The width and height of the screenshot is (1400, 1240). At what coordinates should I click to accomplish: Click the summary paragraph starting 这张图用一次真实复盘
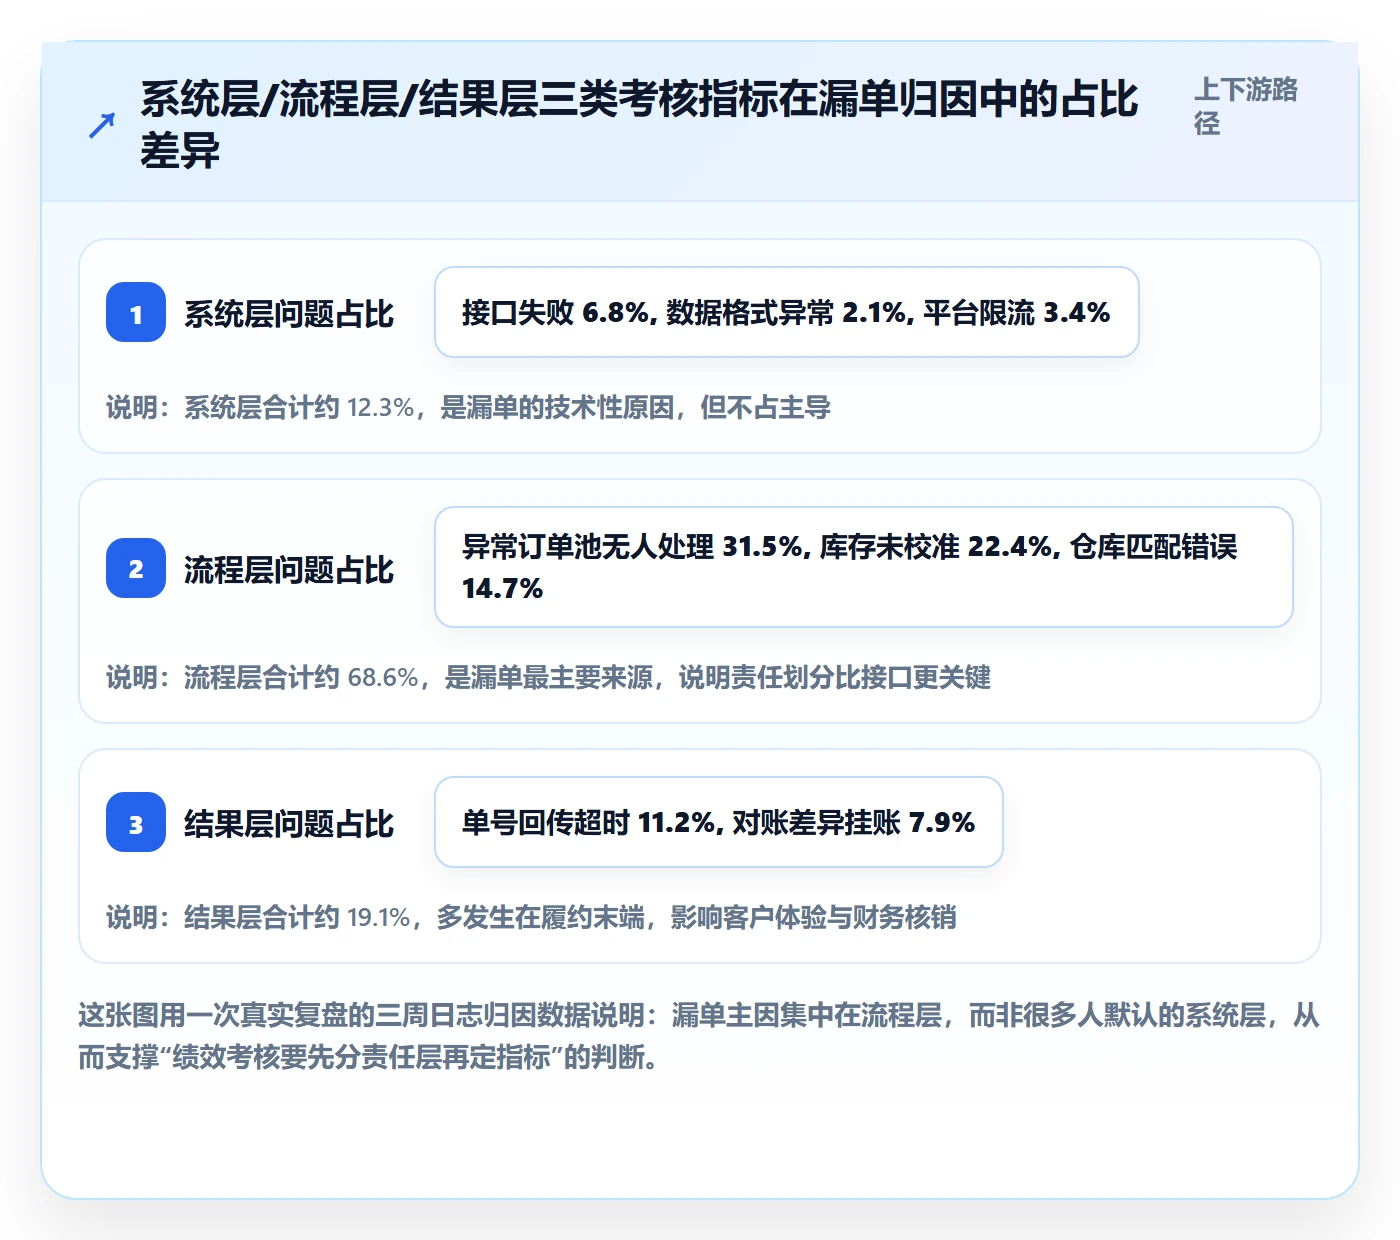pyautogui.click(x=699, y=1036)
